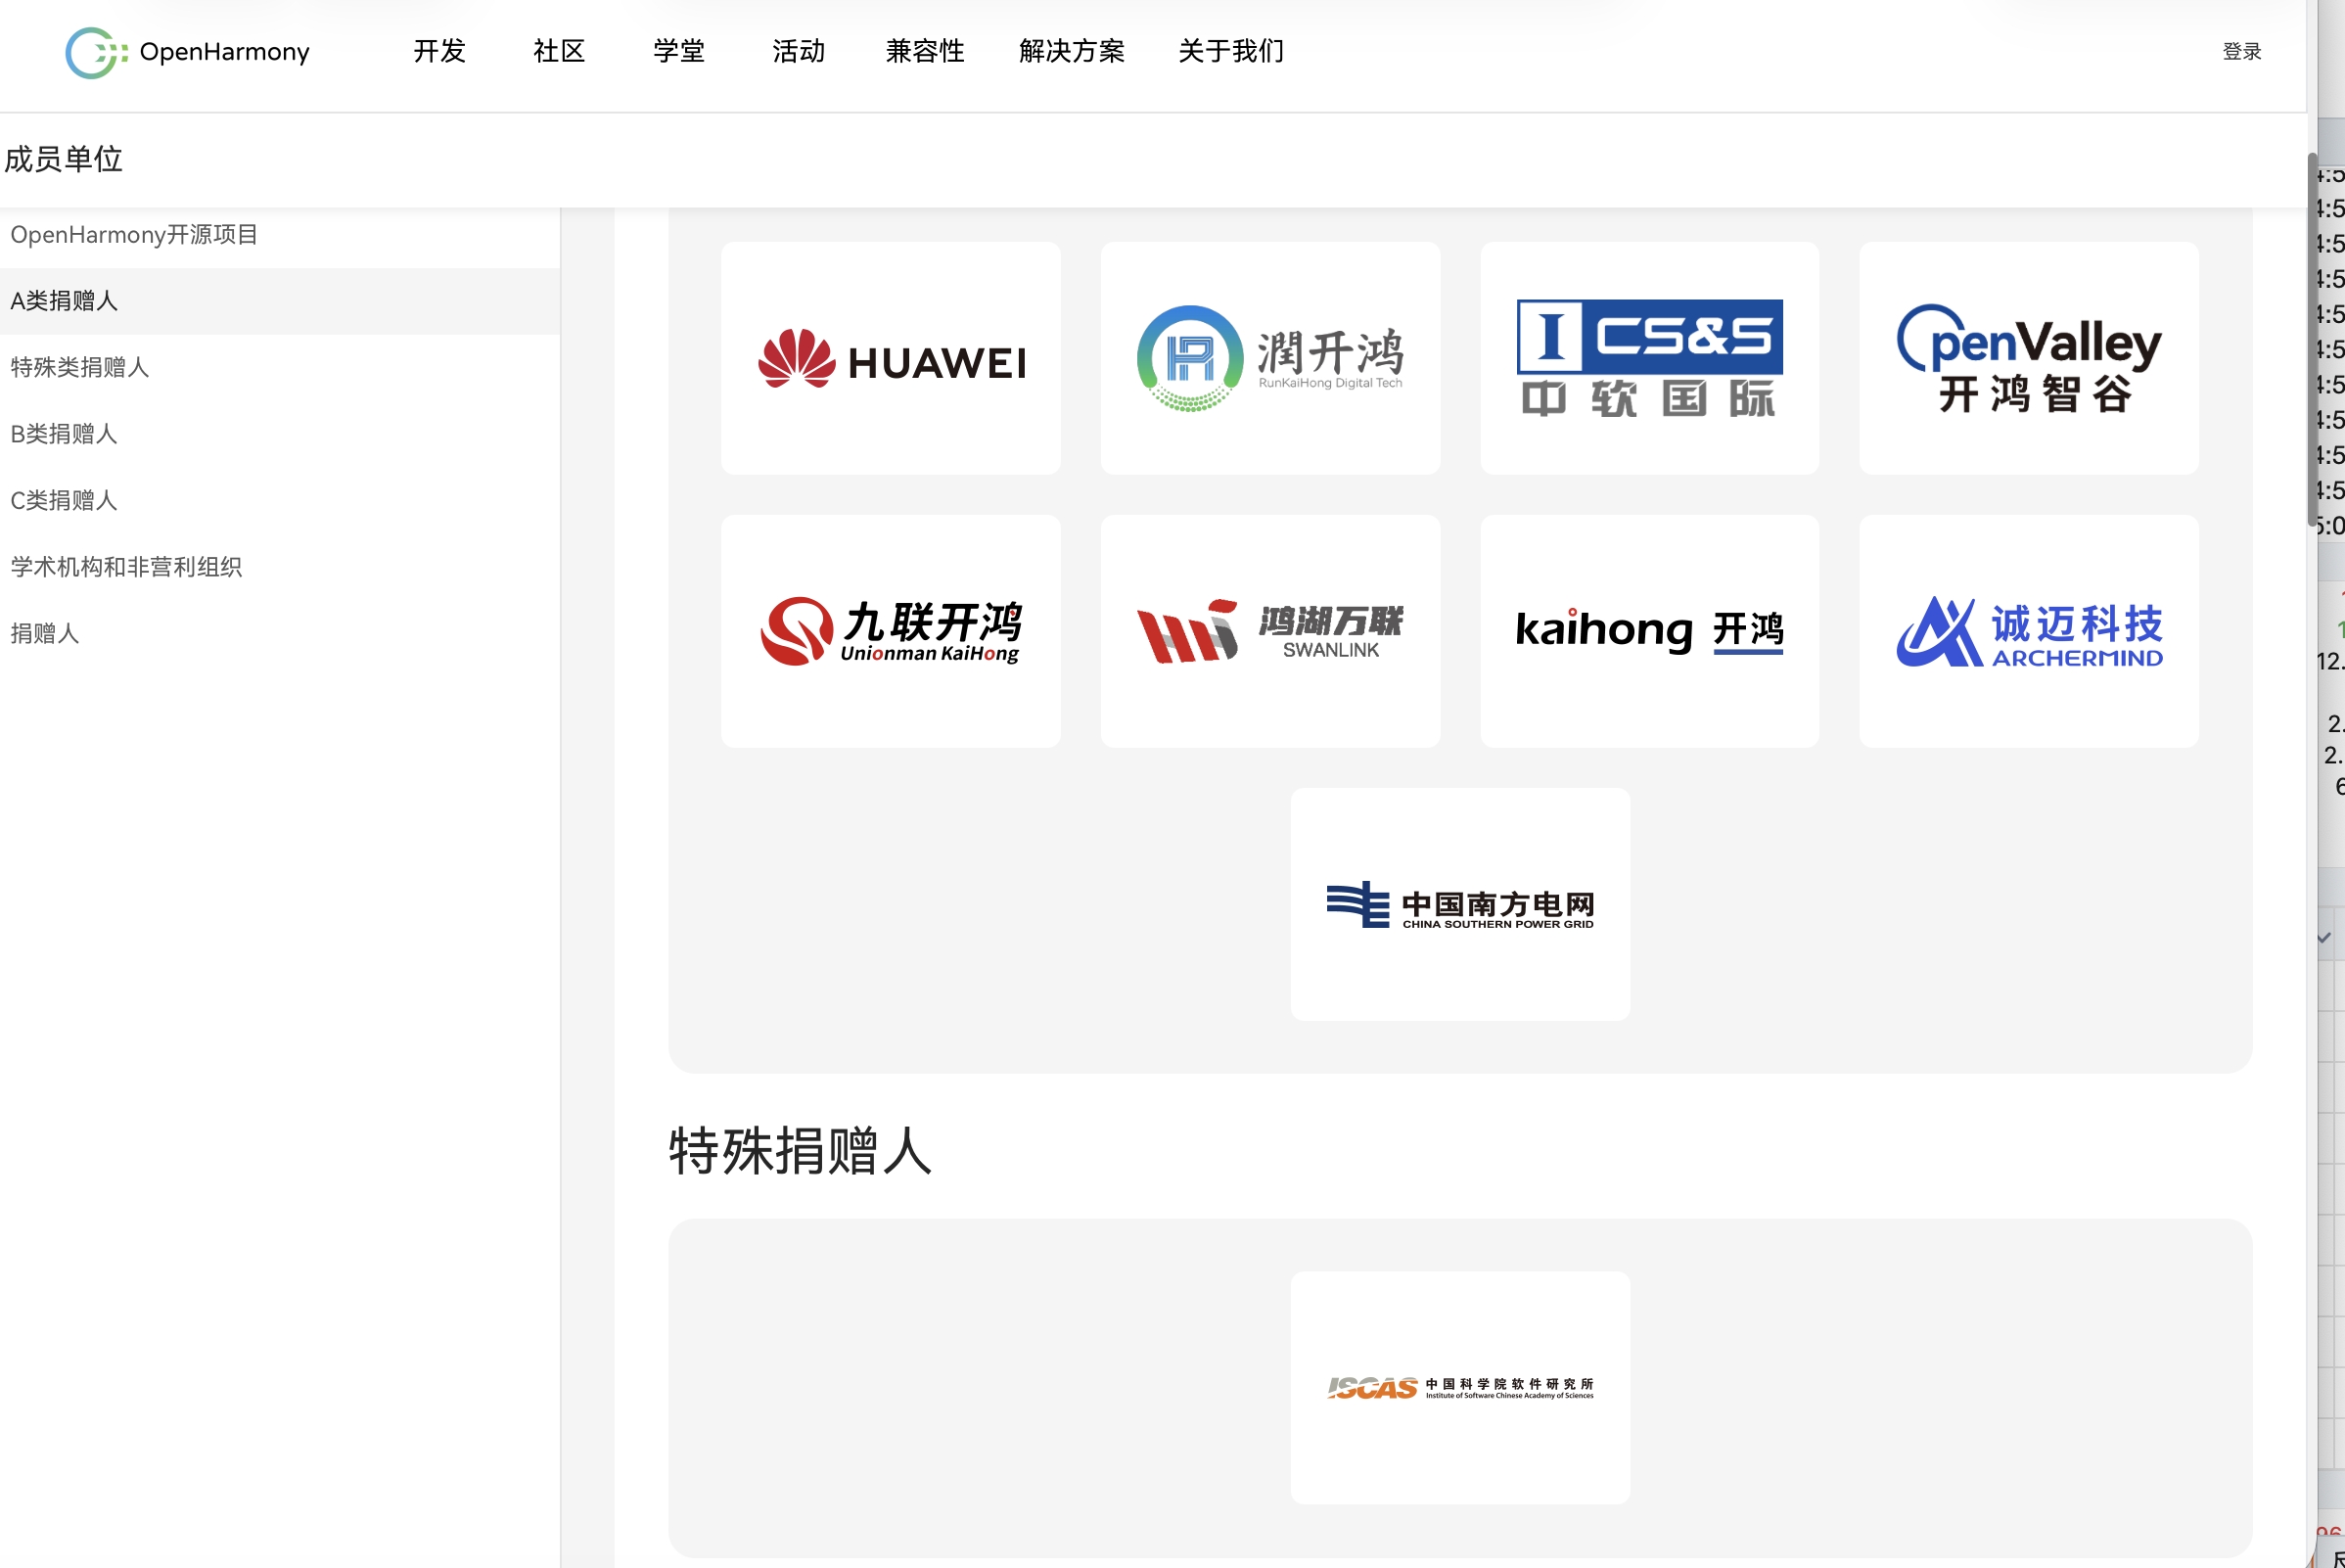Select the CS&S 中软国际 logo card
Viewport: 2345px width, 1568px height.
(x=1649, y=358)
